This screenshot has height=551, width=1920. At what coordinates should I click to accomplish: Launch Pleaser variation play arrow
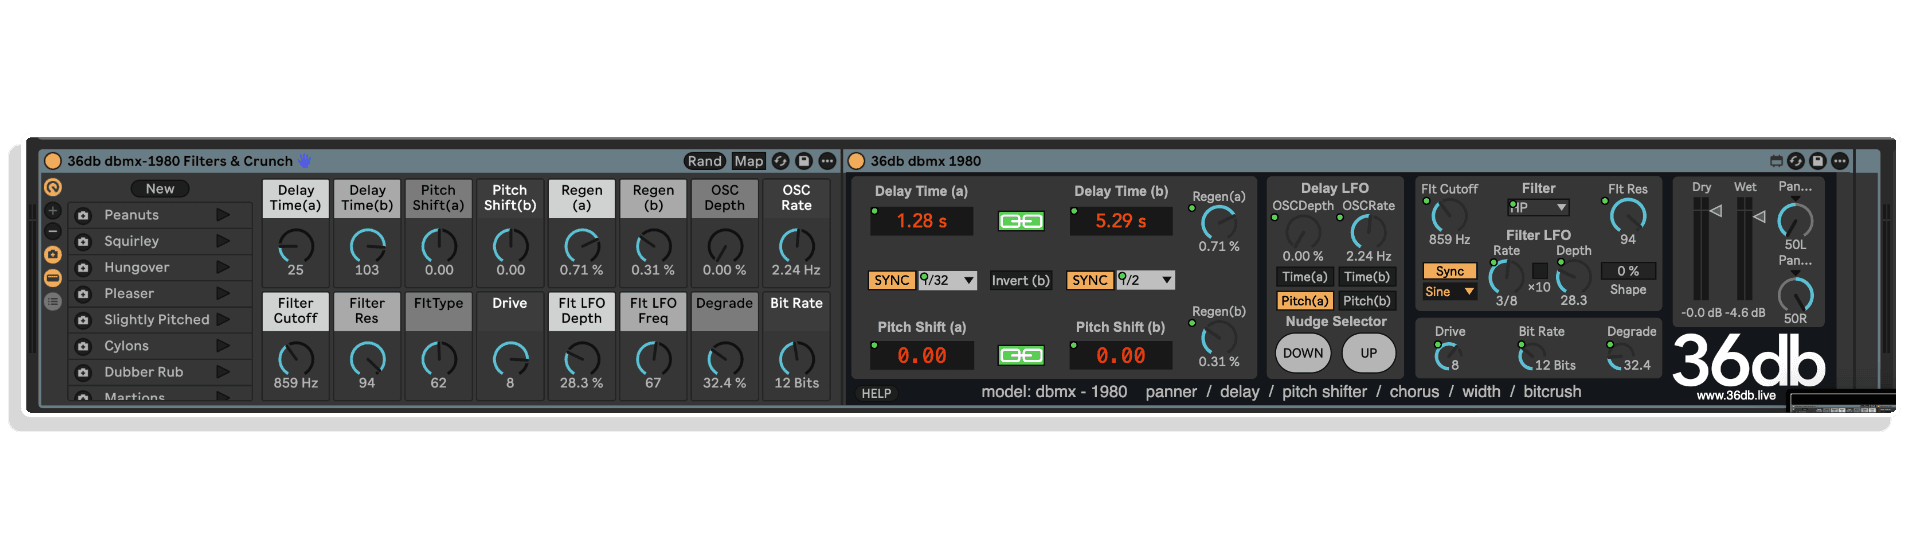(223, 294)
